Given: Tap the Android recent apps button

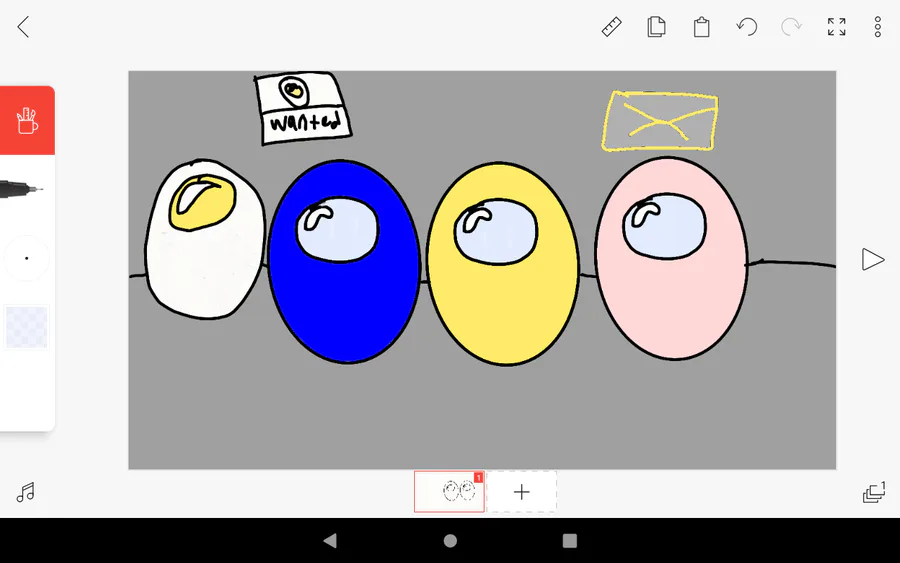Looking at the screenshot, I should tap(570, 541).
